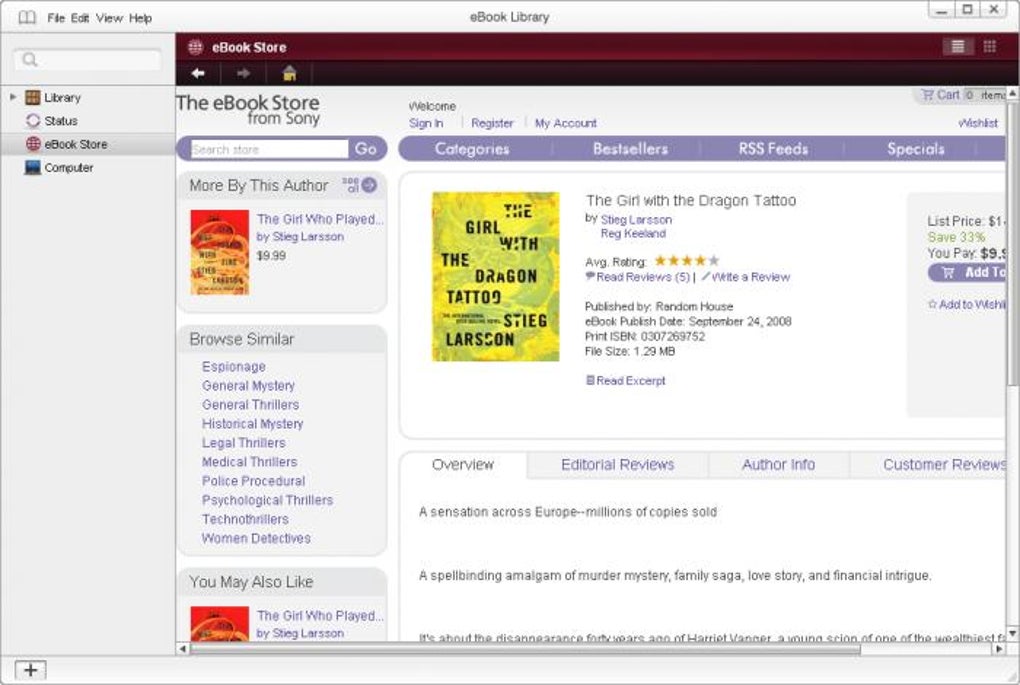Open the Categories menu

tap(472, 149)
